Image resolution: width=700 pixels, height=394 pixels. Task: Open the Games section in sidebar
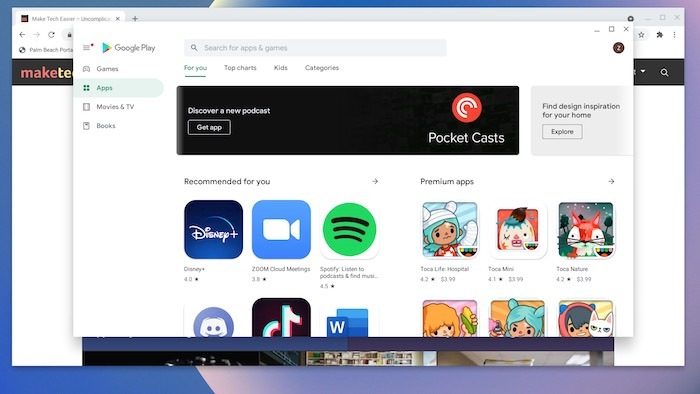(108, 69)
